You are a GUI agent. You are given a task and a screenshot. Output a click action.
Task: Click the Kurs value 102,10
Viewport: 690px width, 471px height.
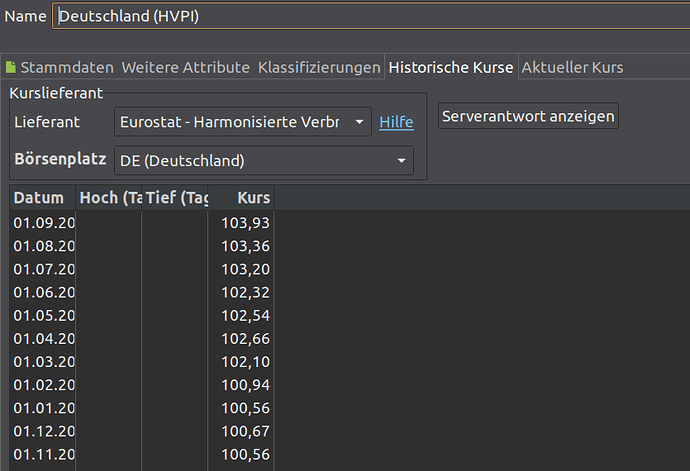pos(245,361)
